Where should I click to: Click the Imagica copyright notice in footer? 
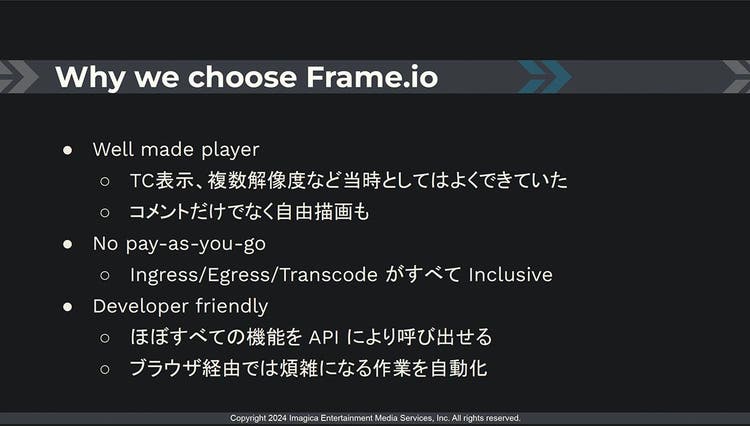pyautogui.click(x=375, y=418)
